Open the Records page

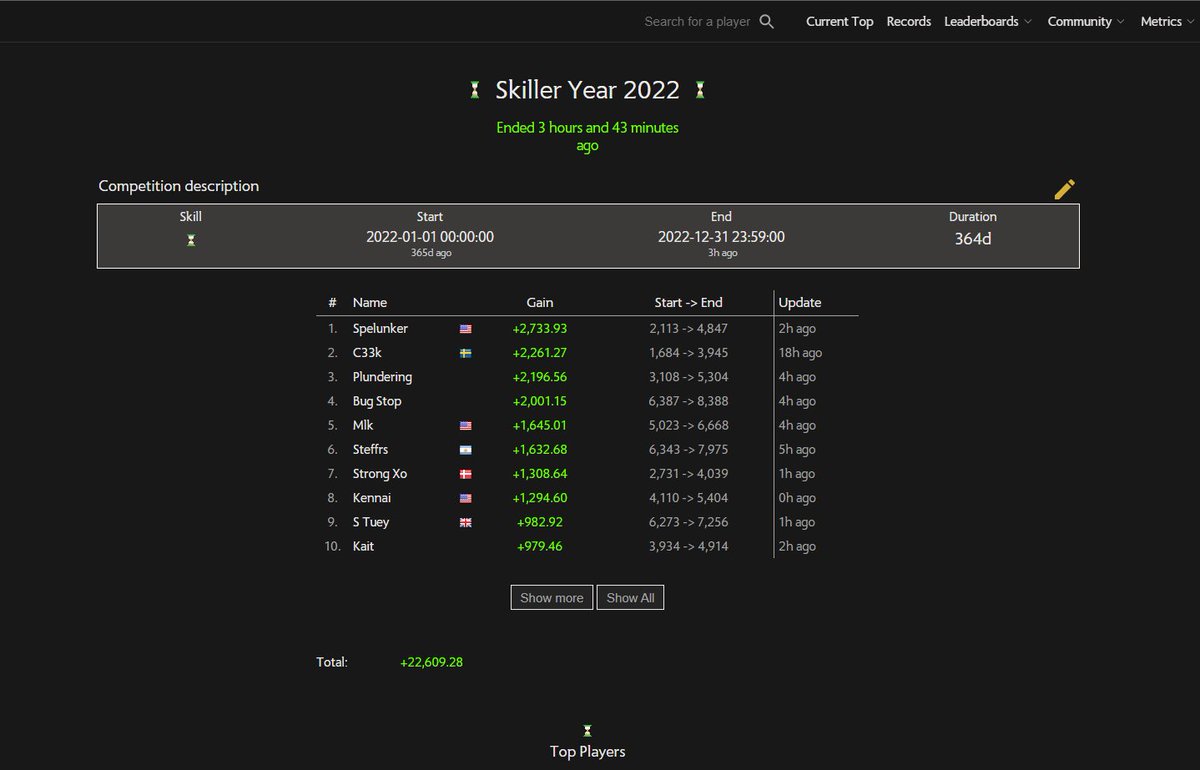pos(909,21)
